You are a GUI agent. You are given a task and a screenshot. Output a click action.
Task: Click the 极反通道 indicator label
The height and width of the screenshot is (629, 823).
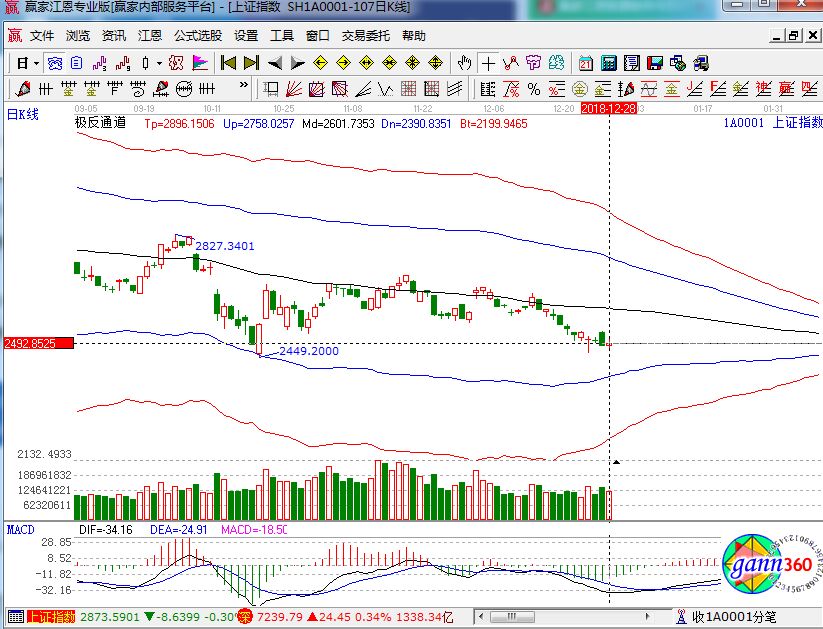pos(100,124)
